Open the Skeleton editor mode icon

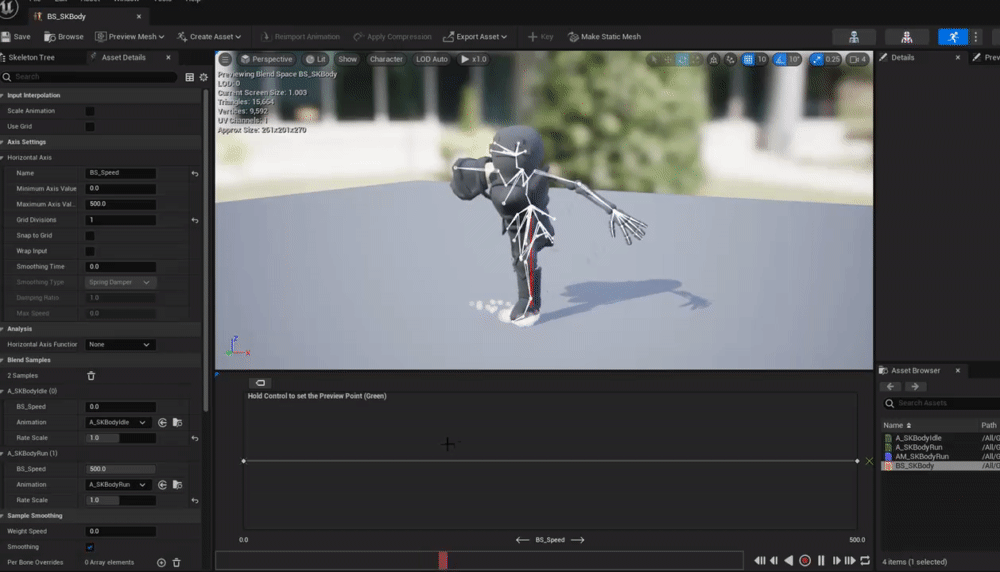(x=853, y=37)
